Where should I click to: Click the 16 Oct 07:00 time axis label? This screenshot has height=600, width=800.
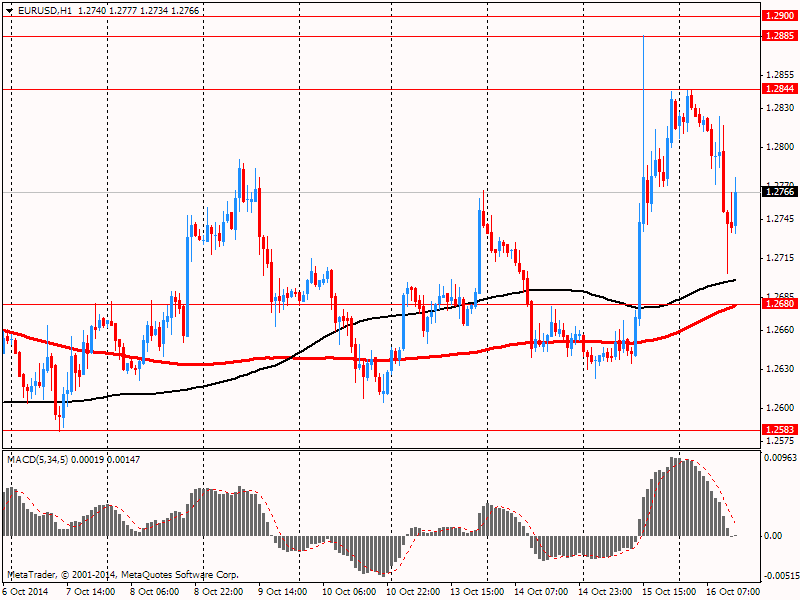point(733,591)
